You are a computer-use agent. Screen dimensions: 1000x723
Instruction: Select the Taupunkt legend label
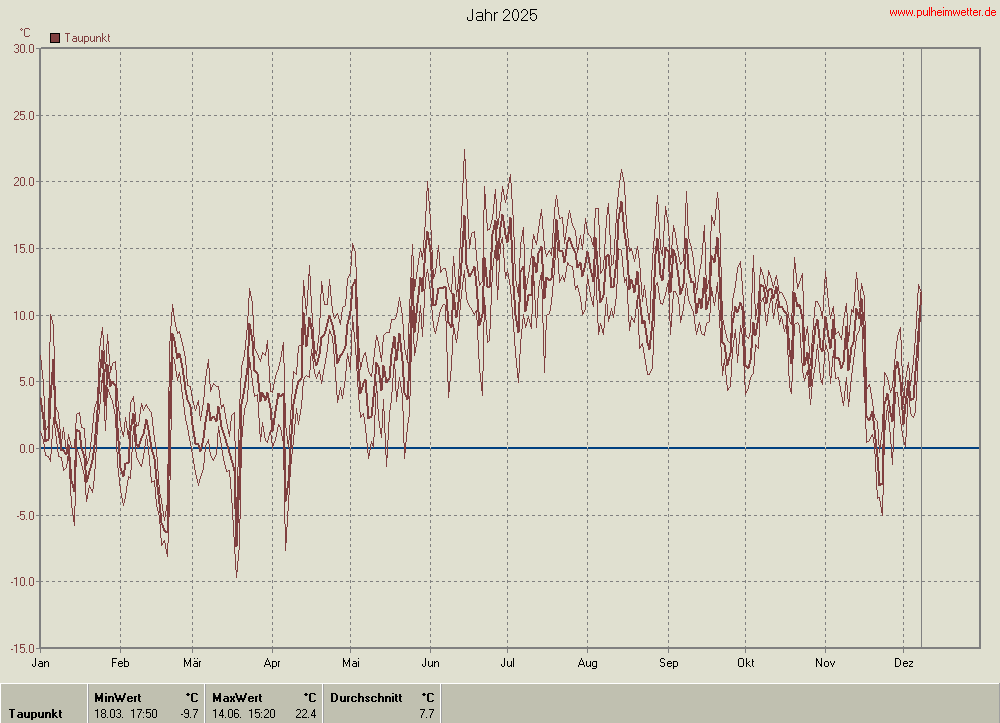87,38
